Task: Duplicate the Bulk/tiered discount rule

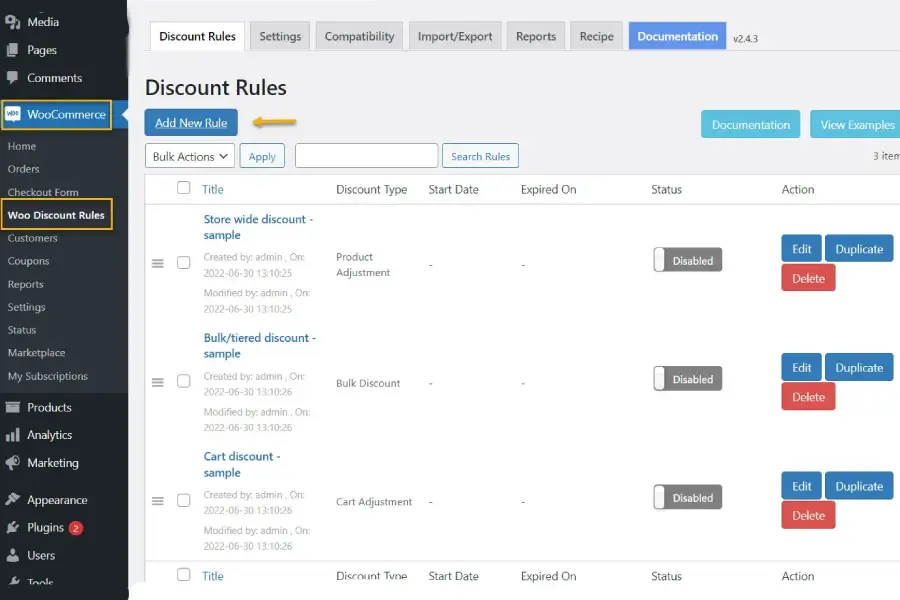Action: [859, 367]
